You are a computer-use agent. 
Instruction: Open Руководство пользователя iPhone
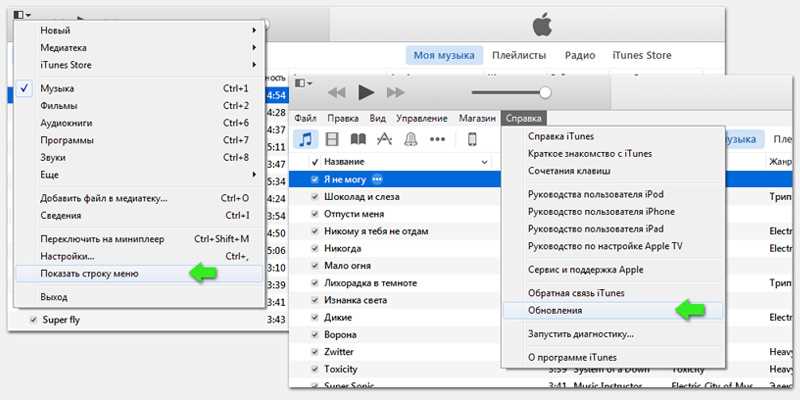pos(613,212)
